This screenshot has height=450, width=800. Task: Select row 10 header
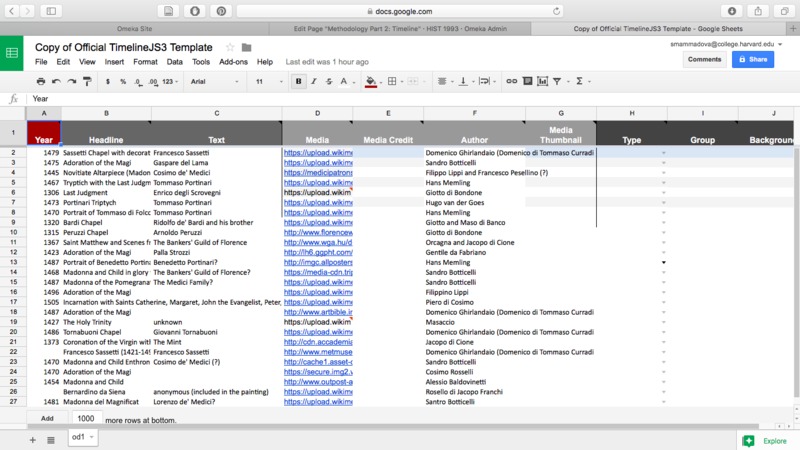click(13, 232)
